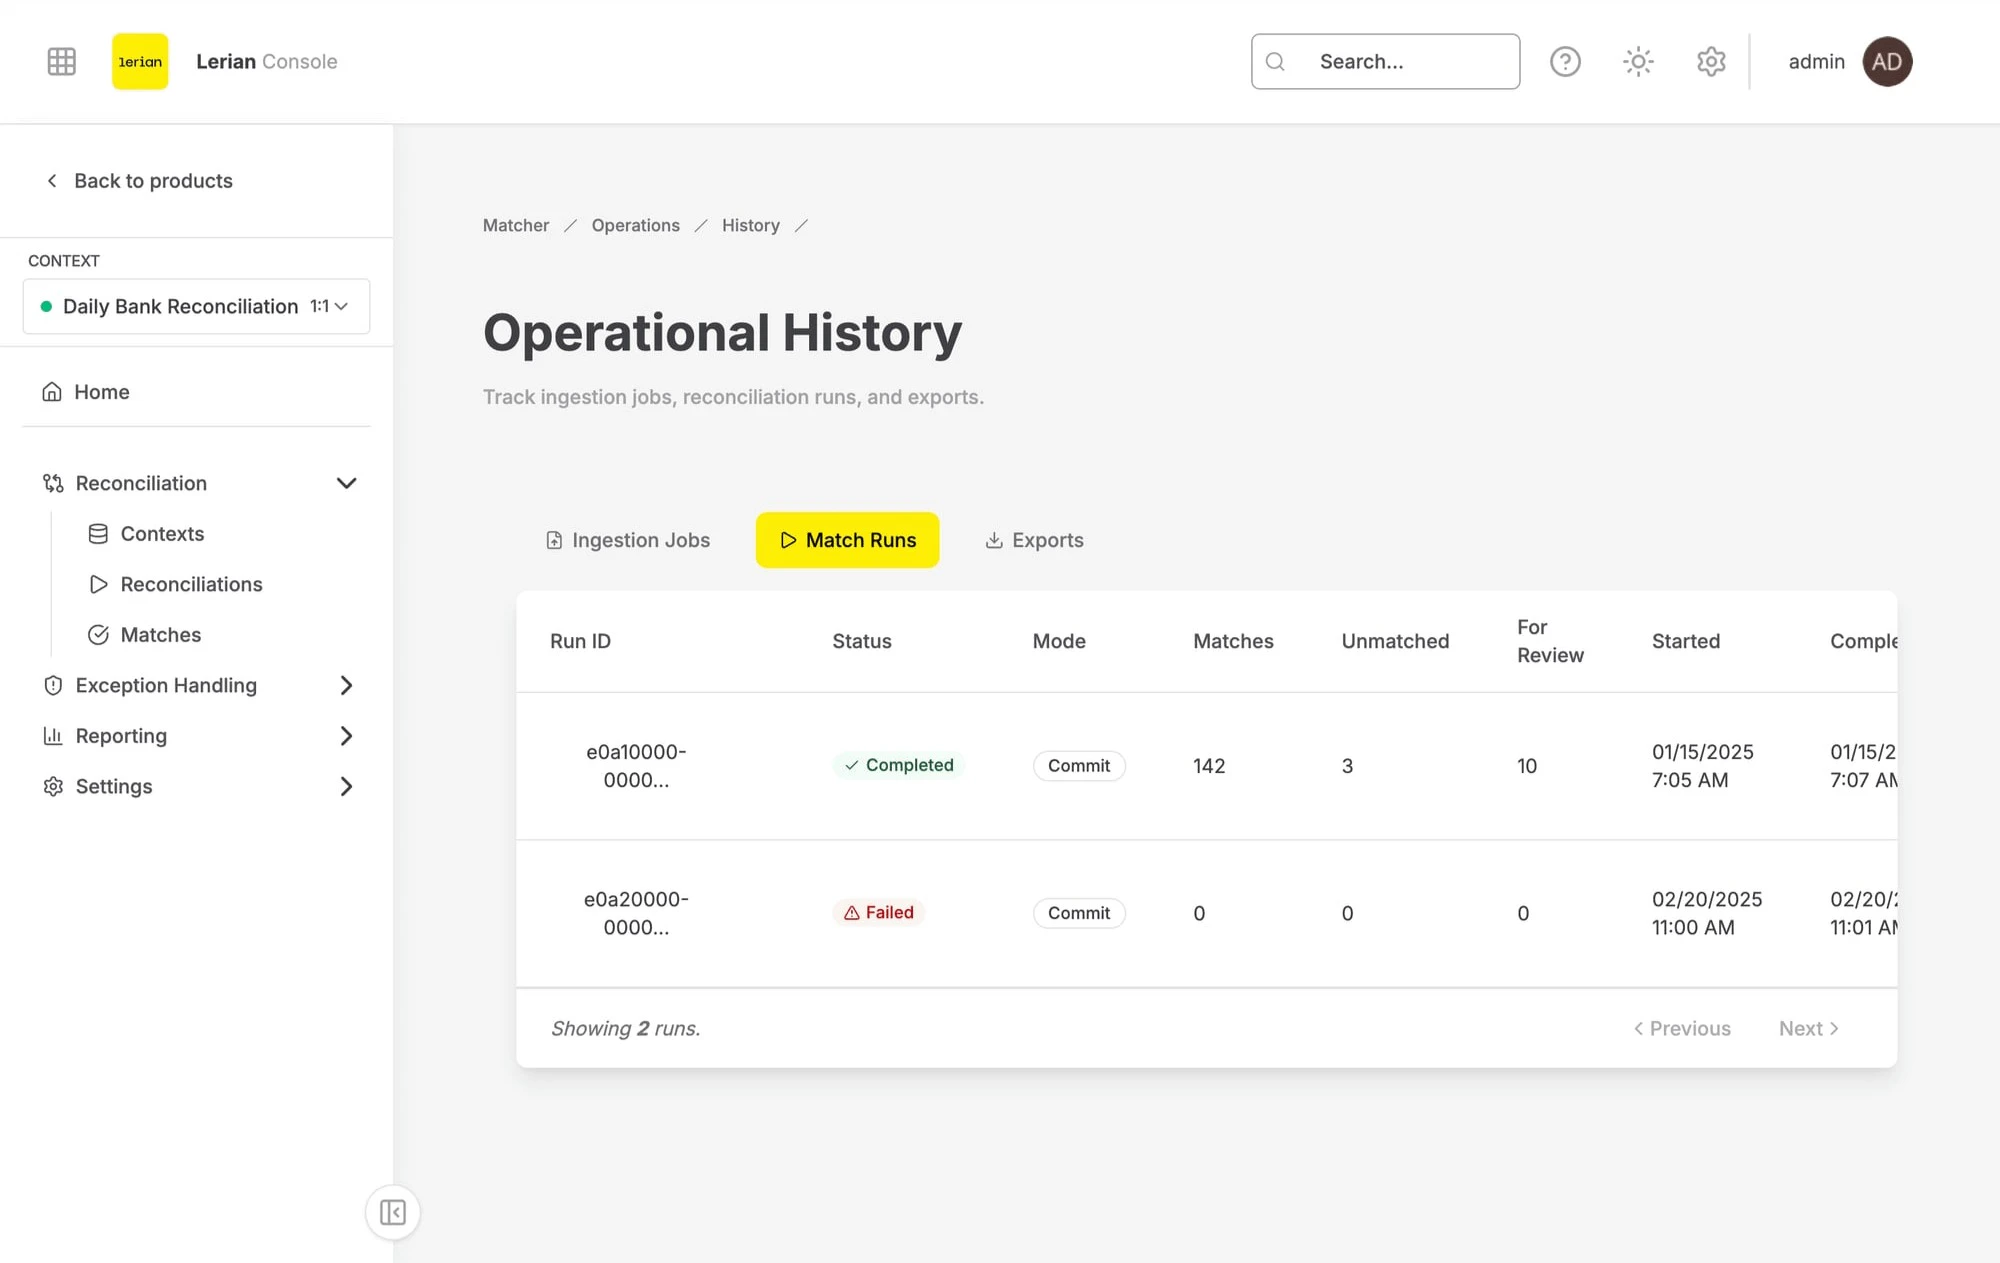Open Contexts under Reconciliation
Viewport: 2000px width, 1263px height.
coord(162,534)
